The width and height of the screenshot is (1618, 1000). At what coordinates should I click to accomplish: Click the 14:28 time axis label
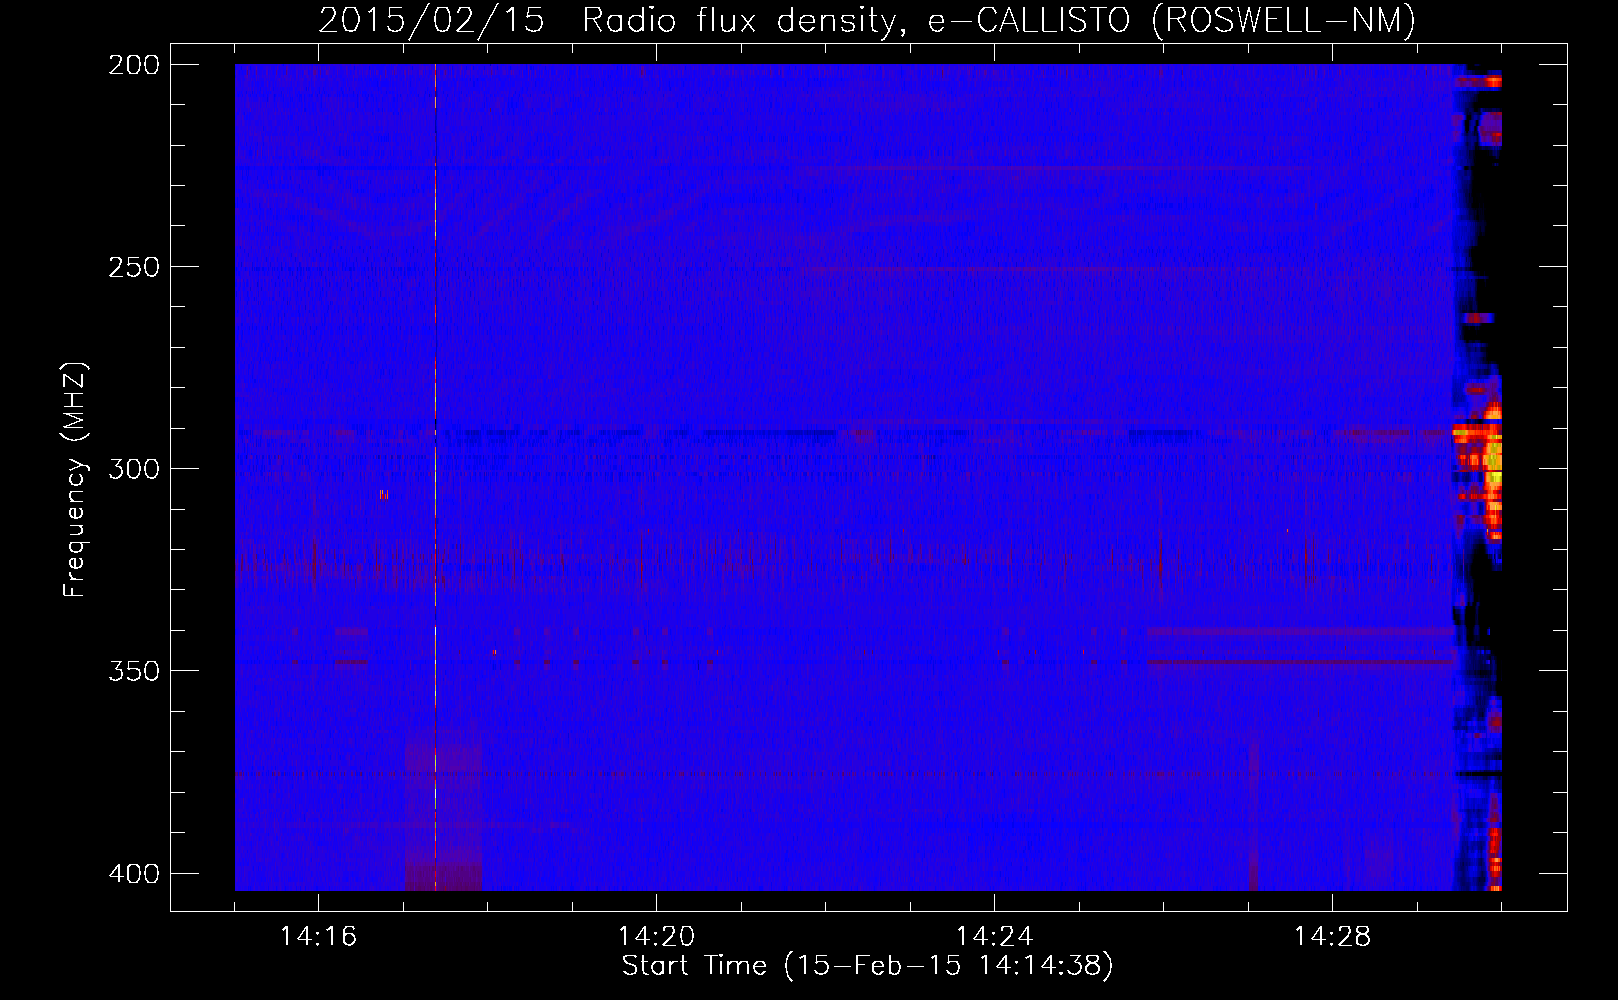[x=1332, y=937]
